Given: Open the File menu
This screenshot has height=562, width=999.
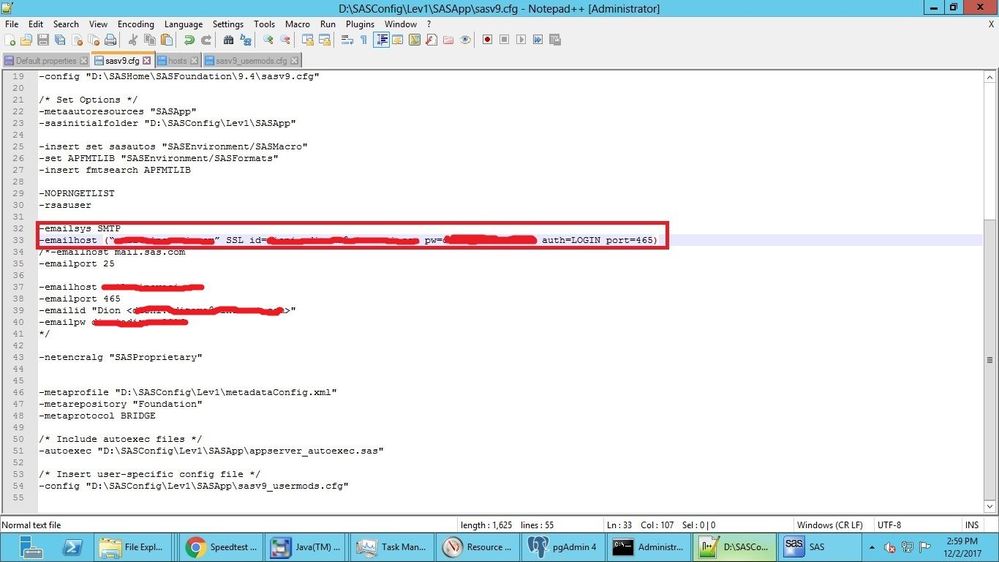Looking at the screenshot, I should coord(11,24).
